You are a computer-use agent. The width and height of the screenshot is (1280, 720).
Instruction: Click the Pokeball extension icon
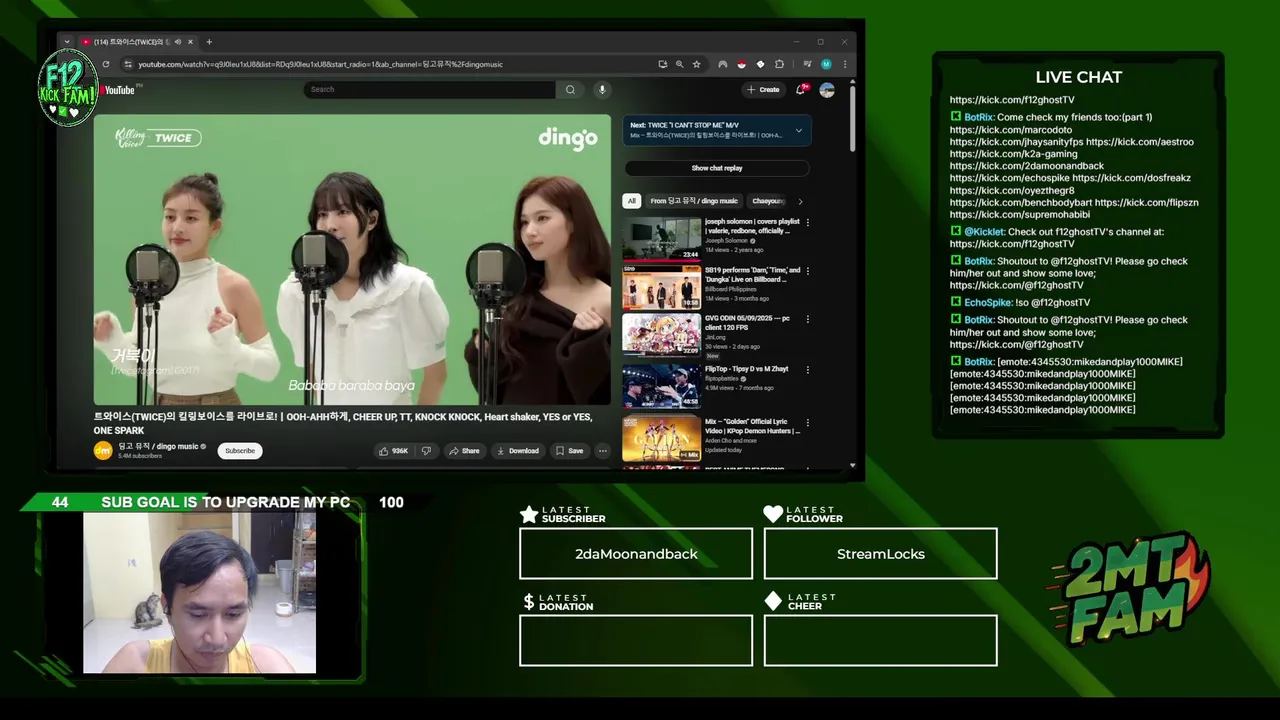[741, 64]
